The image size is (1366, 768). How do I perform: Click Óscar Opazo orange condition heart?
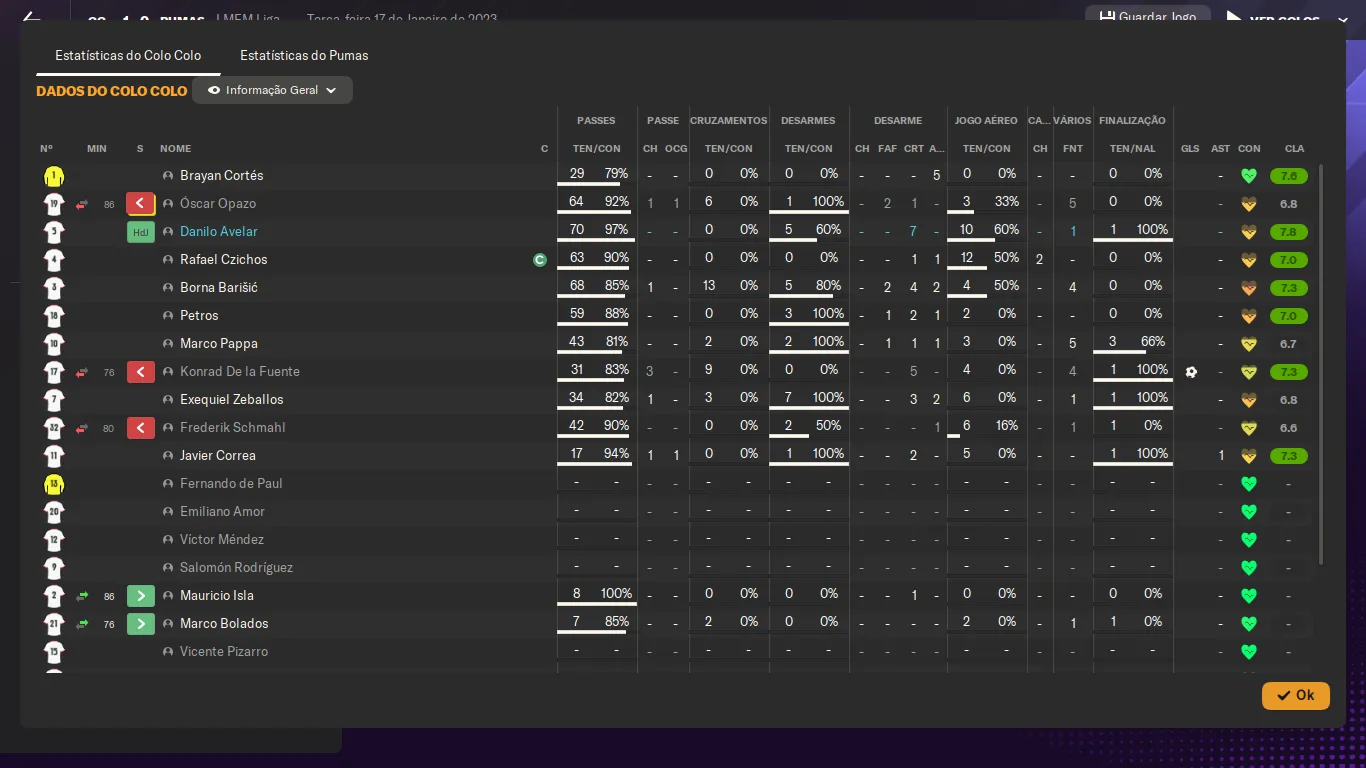pyautogui.click(x=1248, y=204)
